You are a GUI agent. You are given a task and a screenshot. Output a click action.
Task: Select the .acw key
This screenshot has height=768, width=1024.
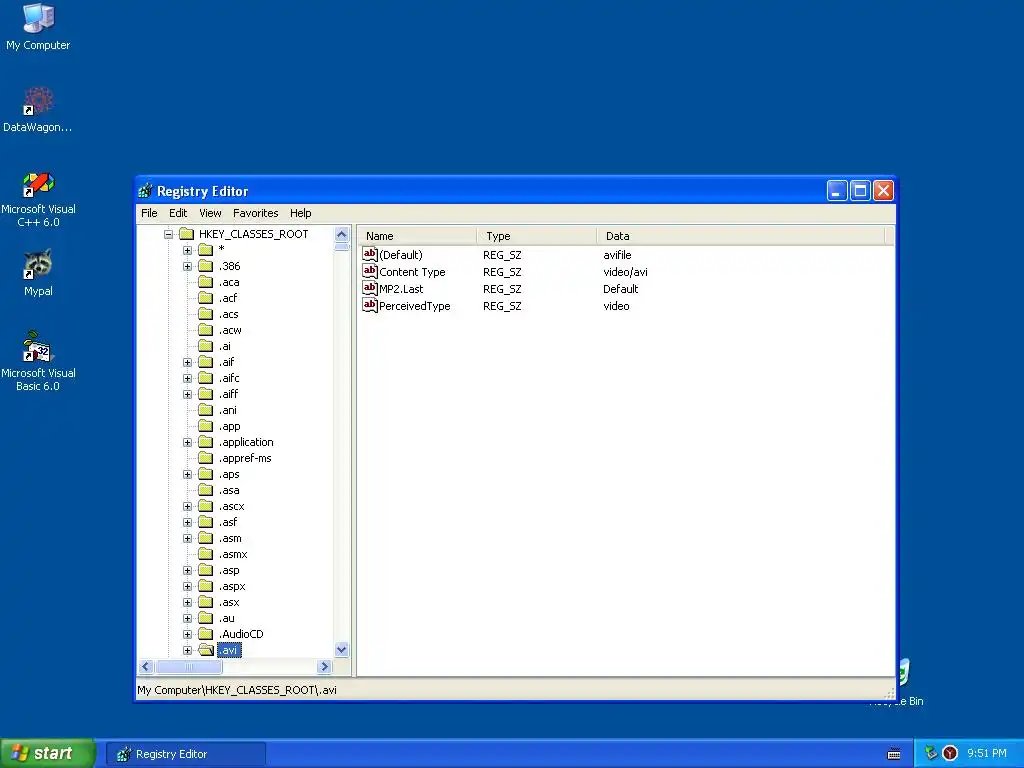pos(230,330)
